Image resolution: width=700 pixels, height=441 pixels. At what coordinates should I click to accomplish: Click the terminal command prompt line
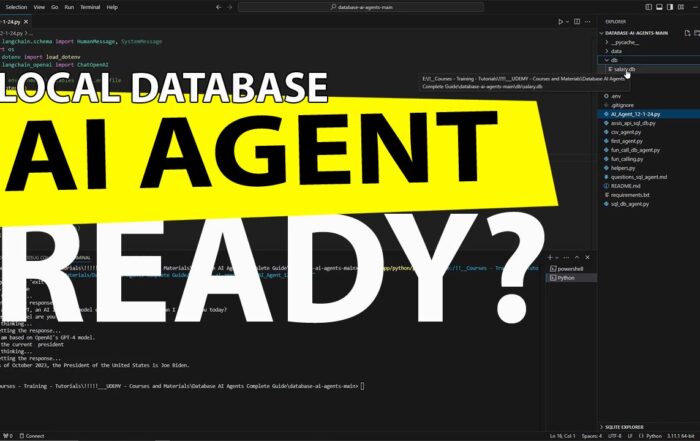[182, 386]
